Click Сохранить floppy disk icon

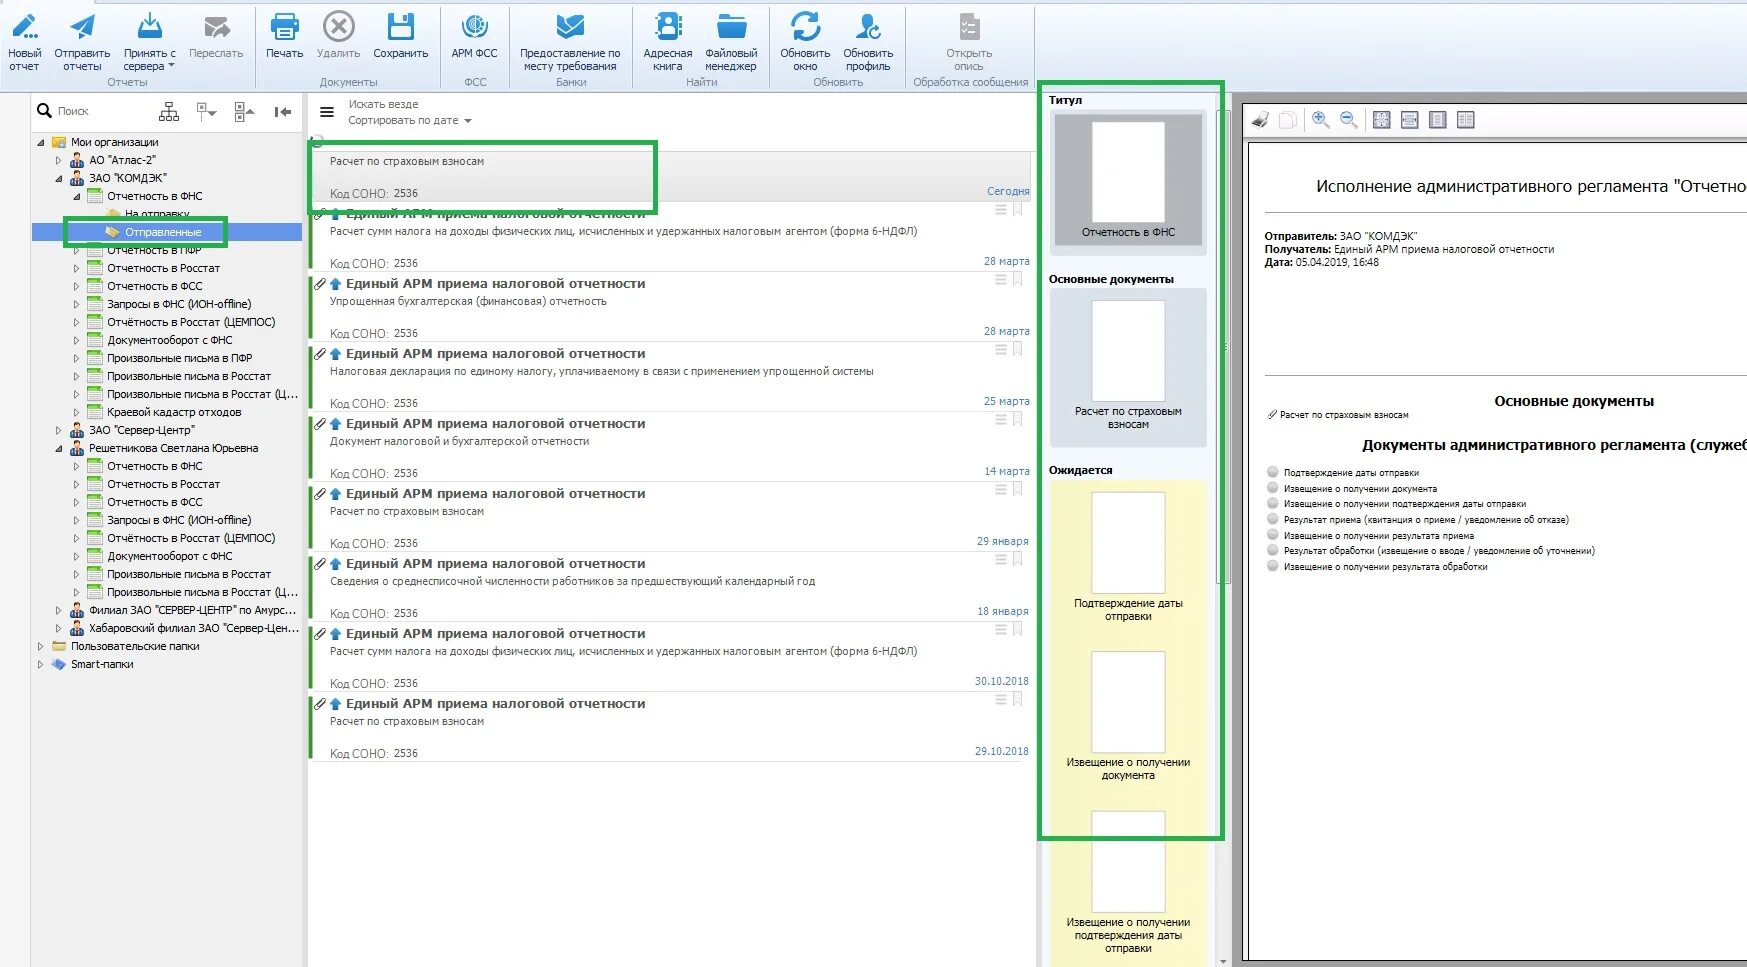tap(401, 27)
